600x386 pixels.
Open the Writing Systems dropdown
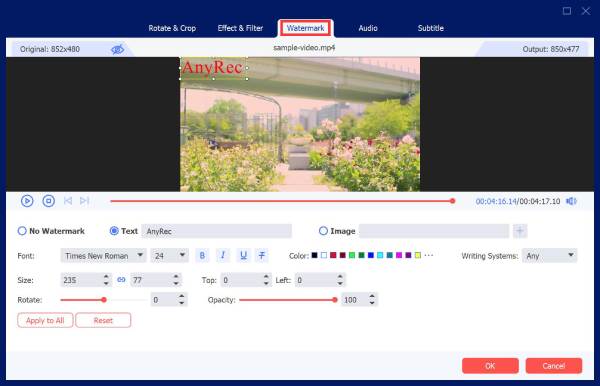click(549, 256)
